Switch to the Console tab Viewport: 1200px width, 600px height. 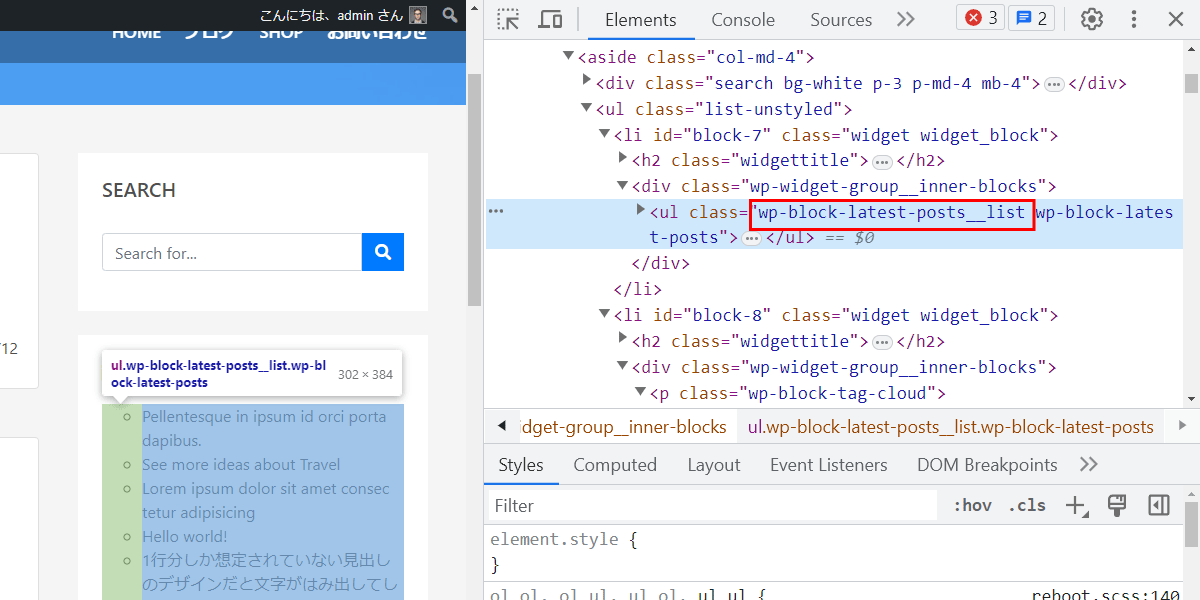click(743, 20)
